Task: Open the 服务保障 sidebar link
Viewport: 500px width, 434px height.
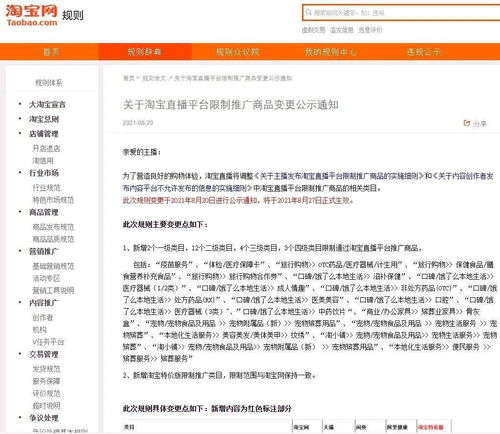Action: [46, 381]
